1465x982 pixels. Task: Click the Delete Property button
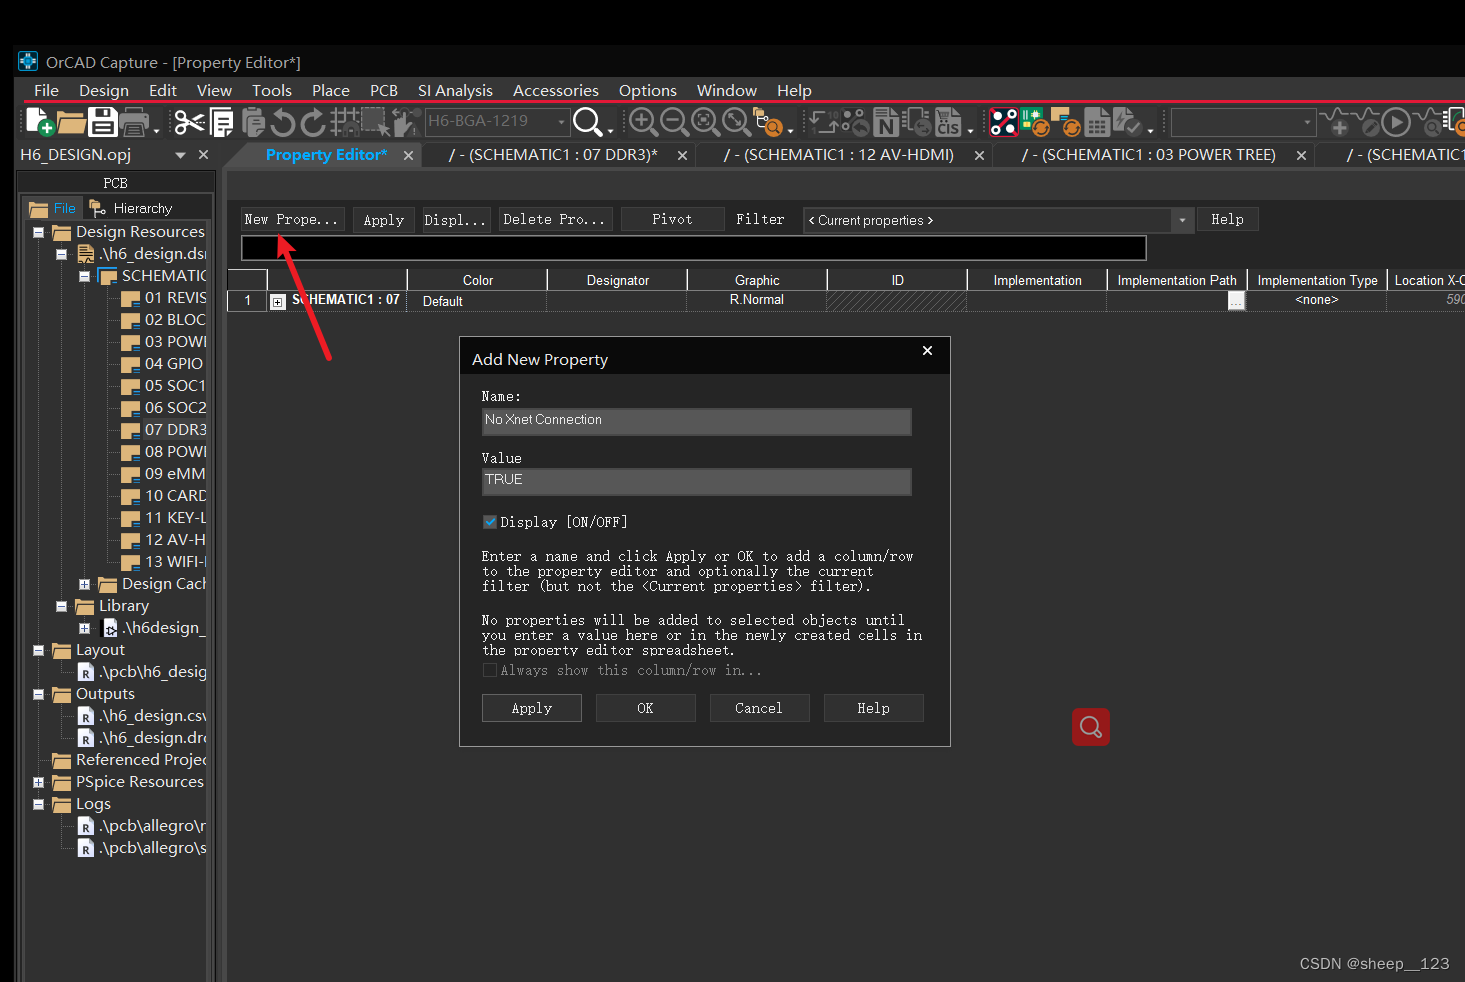tap(554, 219)
